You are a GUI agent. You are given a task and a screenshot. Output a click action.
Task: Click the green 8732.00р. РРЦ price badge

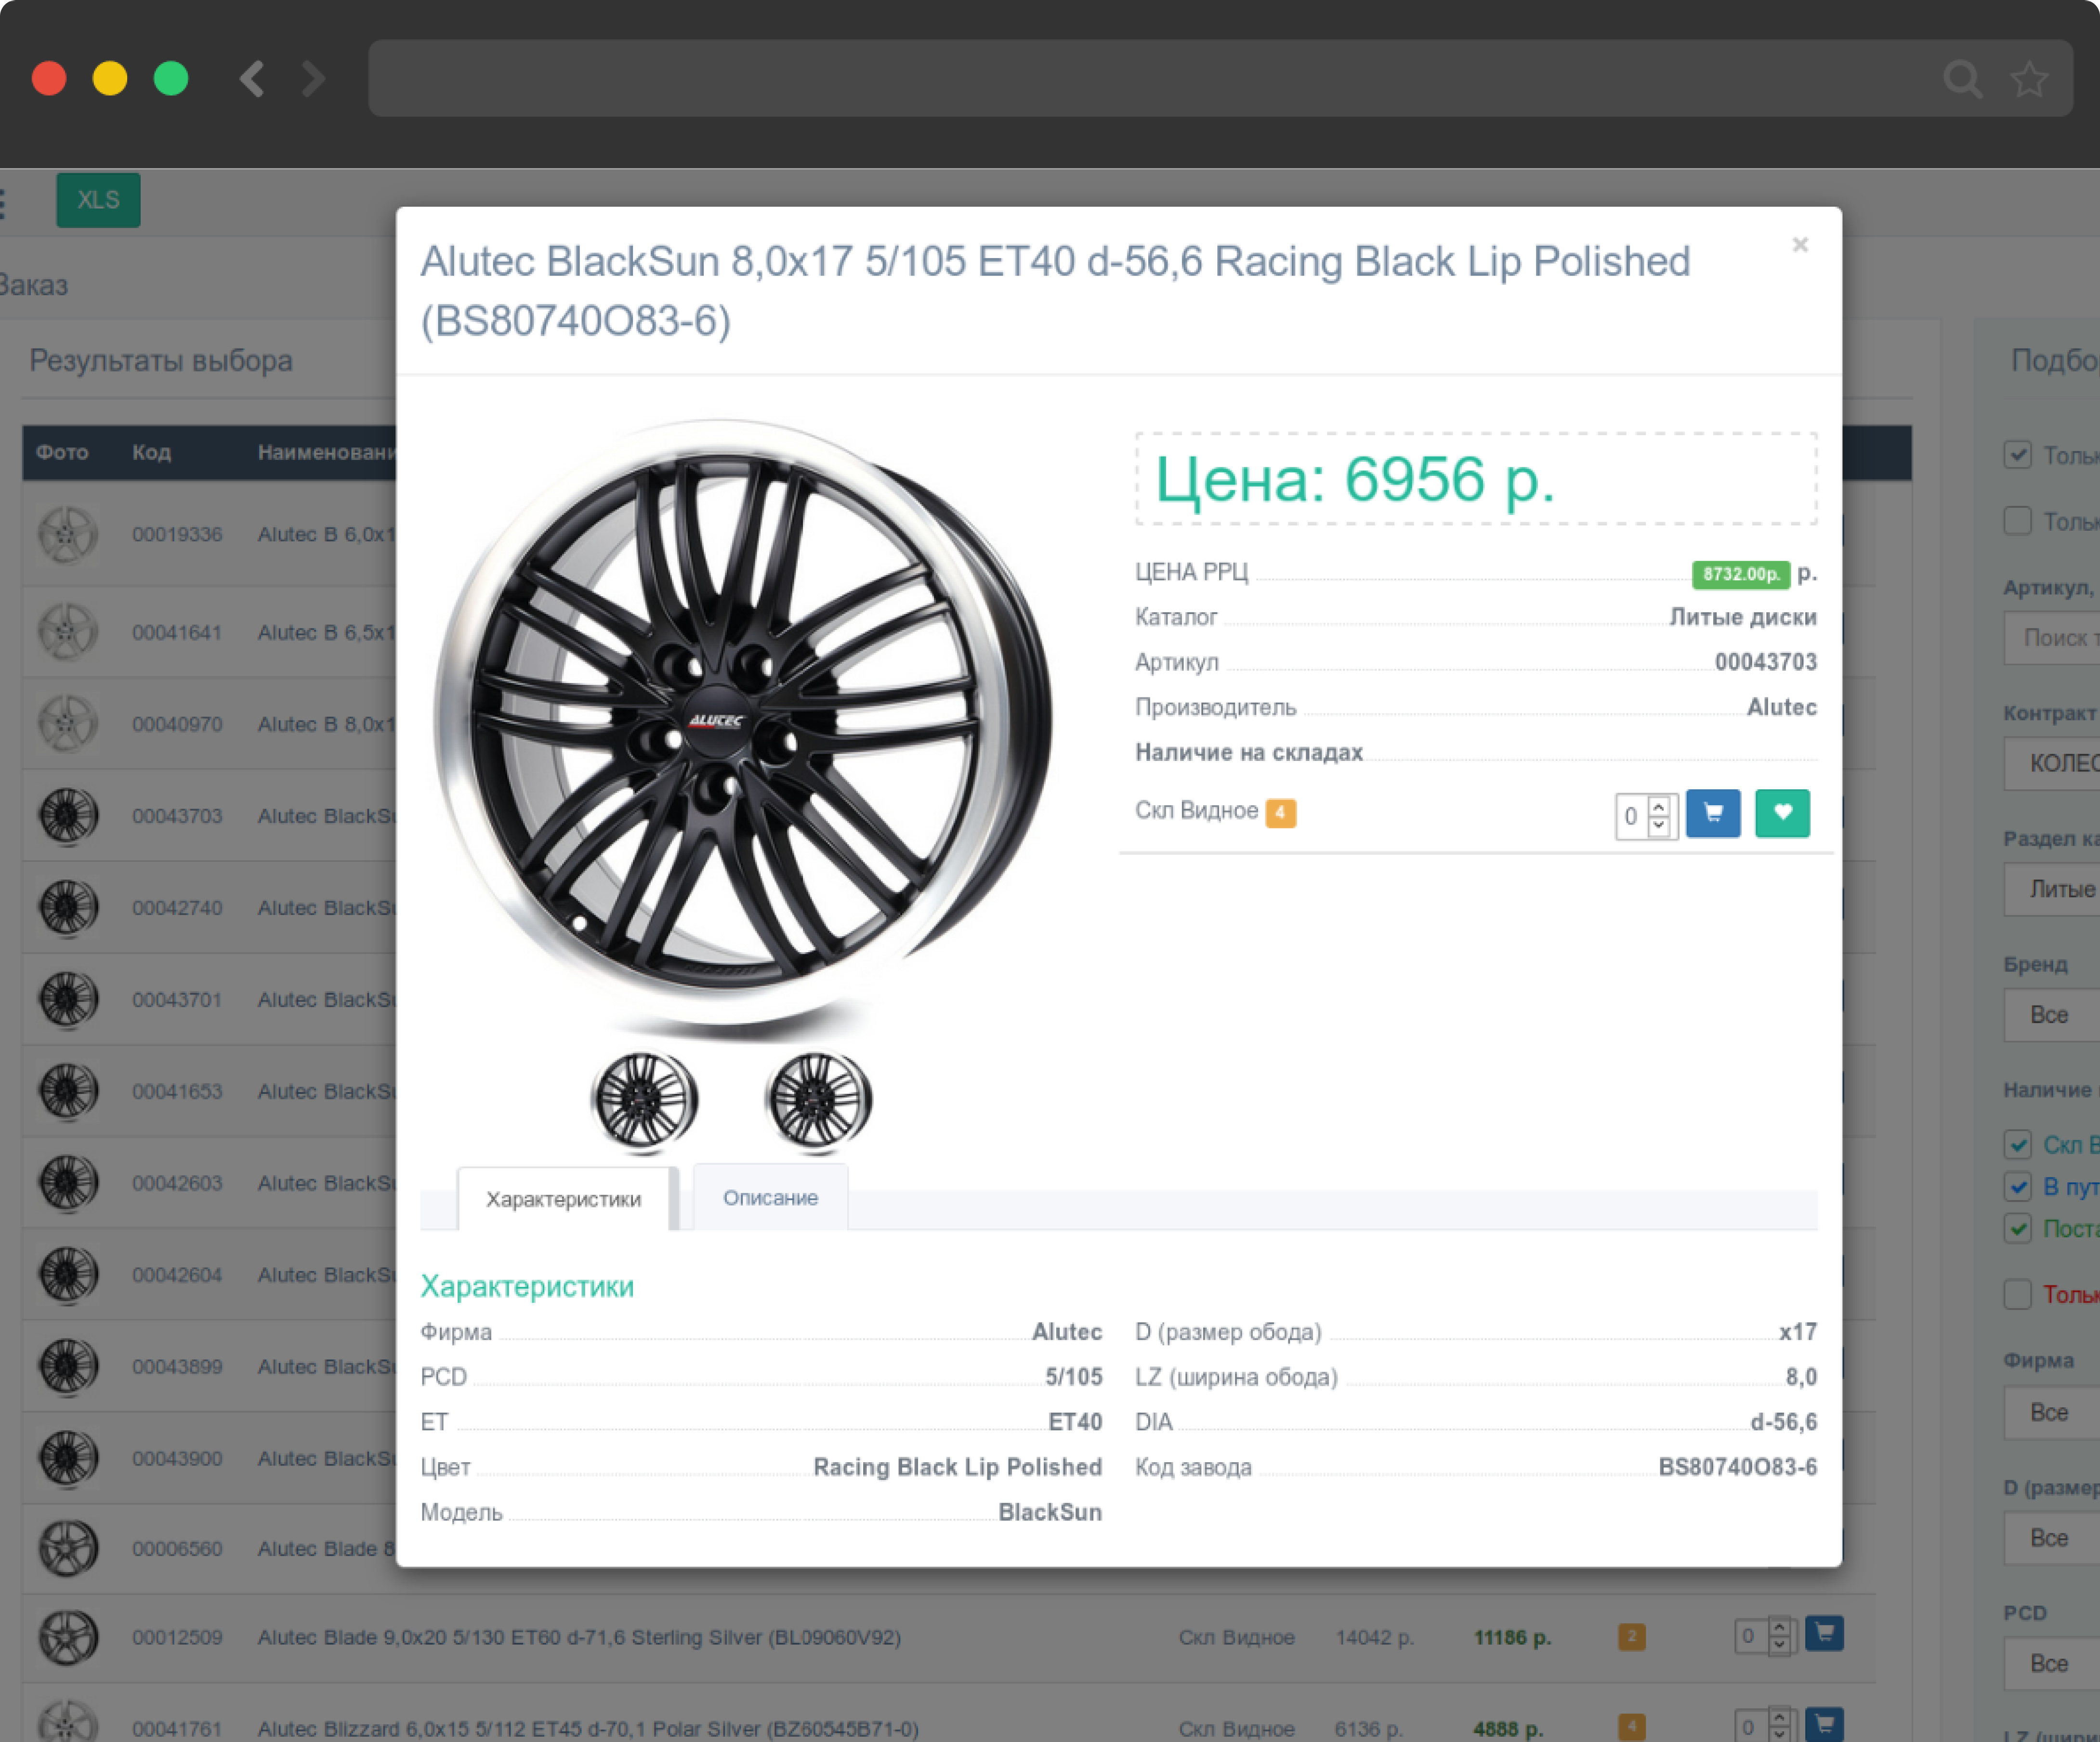[1740, 574]
